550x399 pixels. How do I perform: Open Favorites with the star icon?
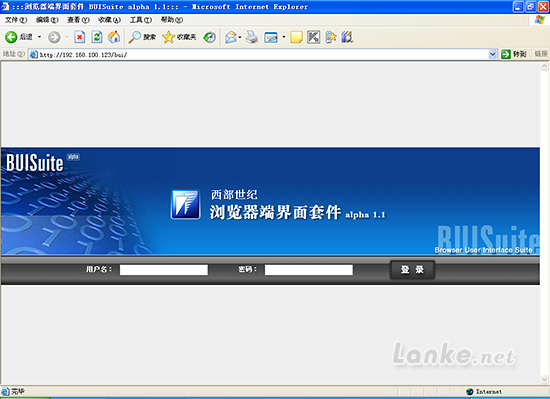pyautogui.click(x=168, y=37)
